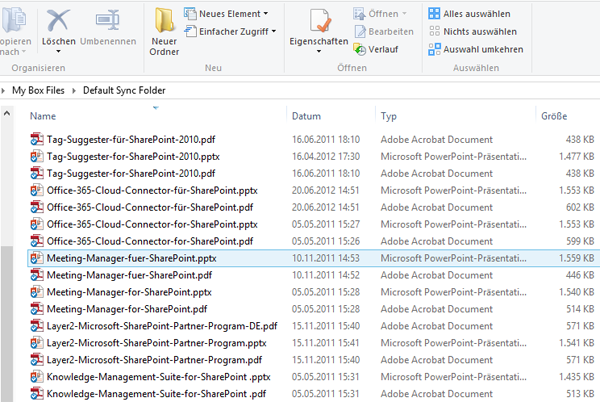Image resolution: width=600 pixels, height=402 pixels.
Task: Click Auswahl umkehren in ribbon
Action: [x=476, y=48]
